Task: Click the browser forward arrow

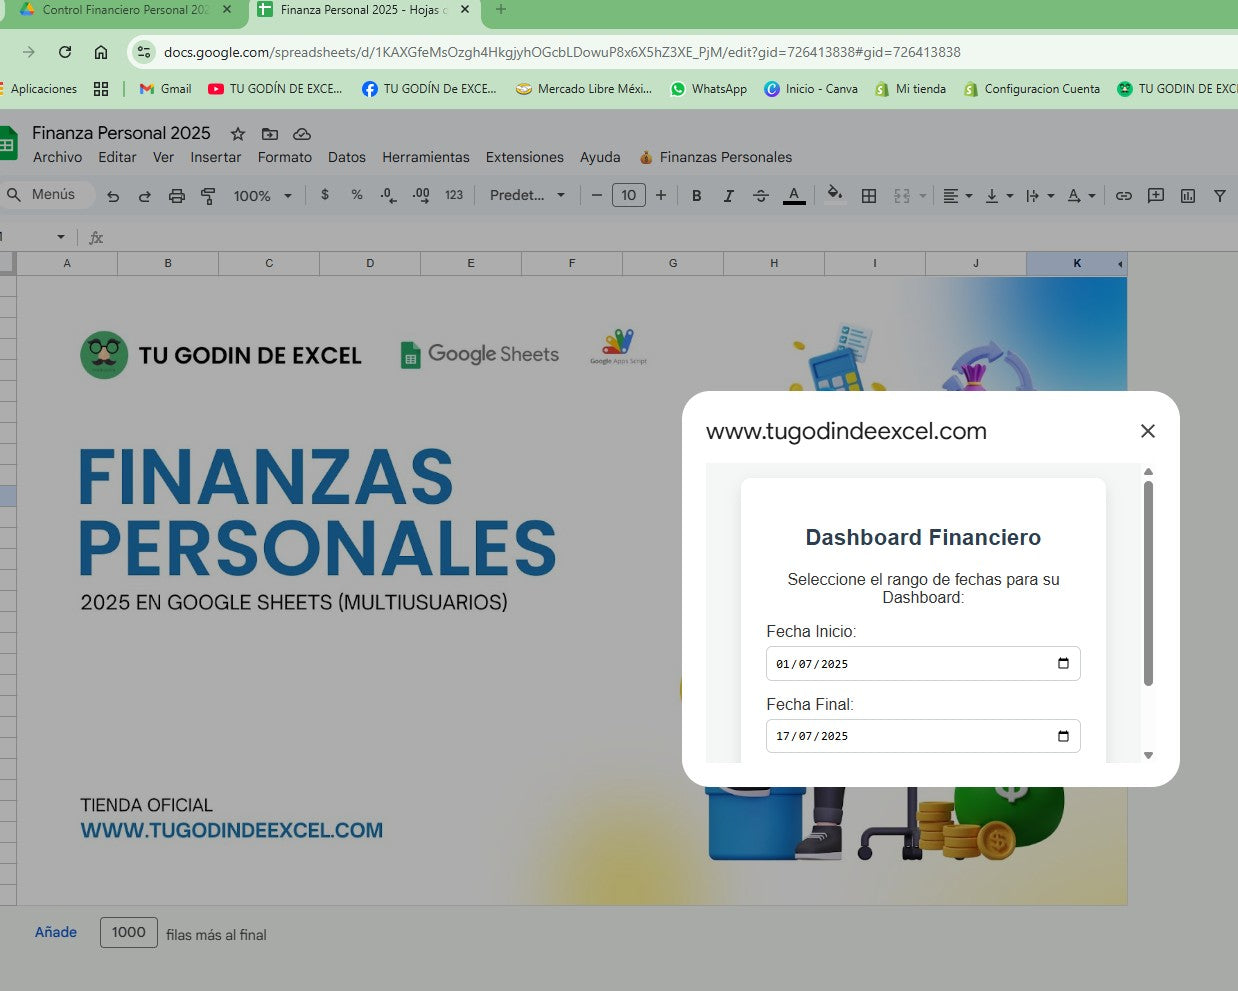Action: click(29, 52)
